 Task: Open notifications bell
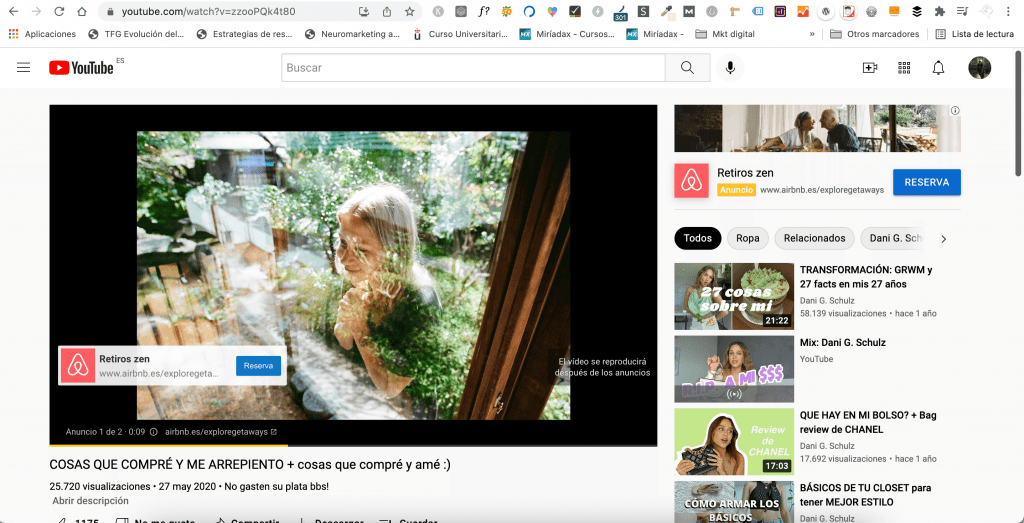[x=938, y=67]
